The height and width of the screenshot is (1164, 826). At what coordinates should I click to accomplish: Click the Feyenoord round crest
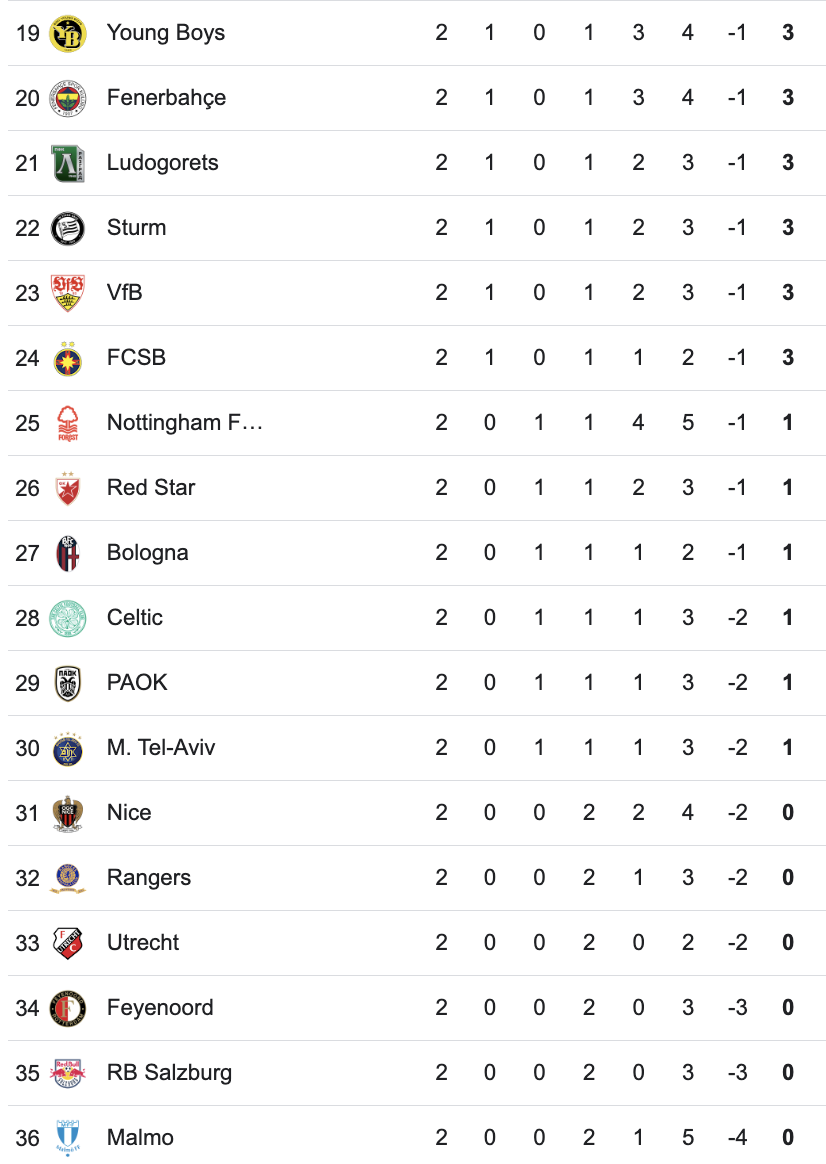coord(68,1008)
